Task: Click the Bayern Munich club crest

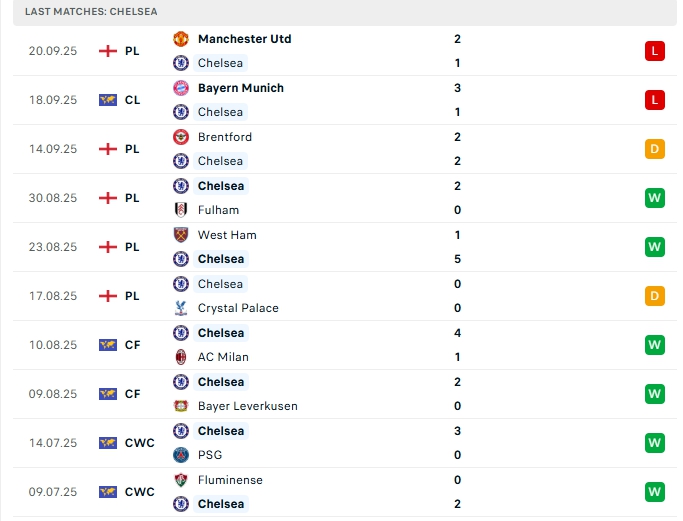Action: (x=181, y=88)
